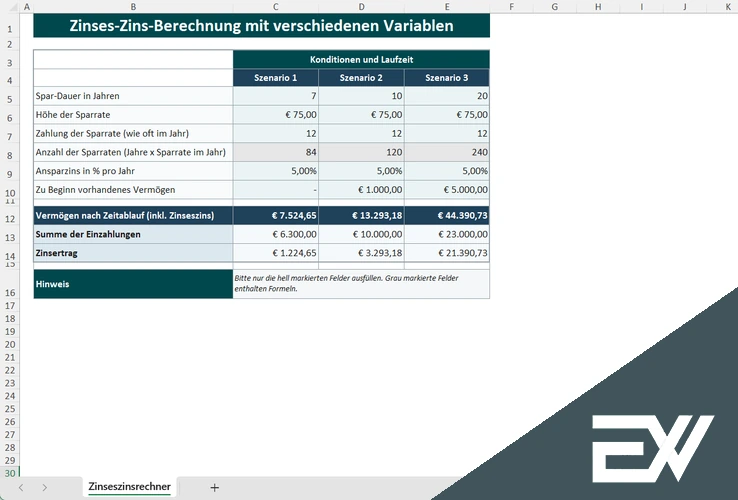Screen dimensions: 738x500
Task: Select column J header
Action: [x=684, y=7]
